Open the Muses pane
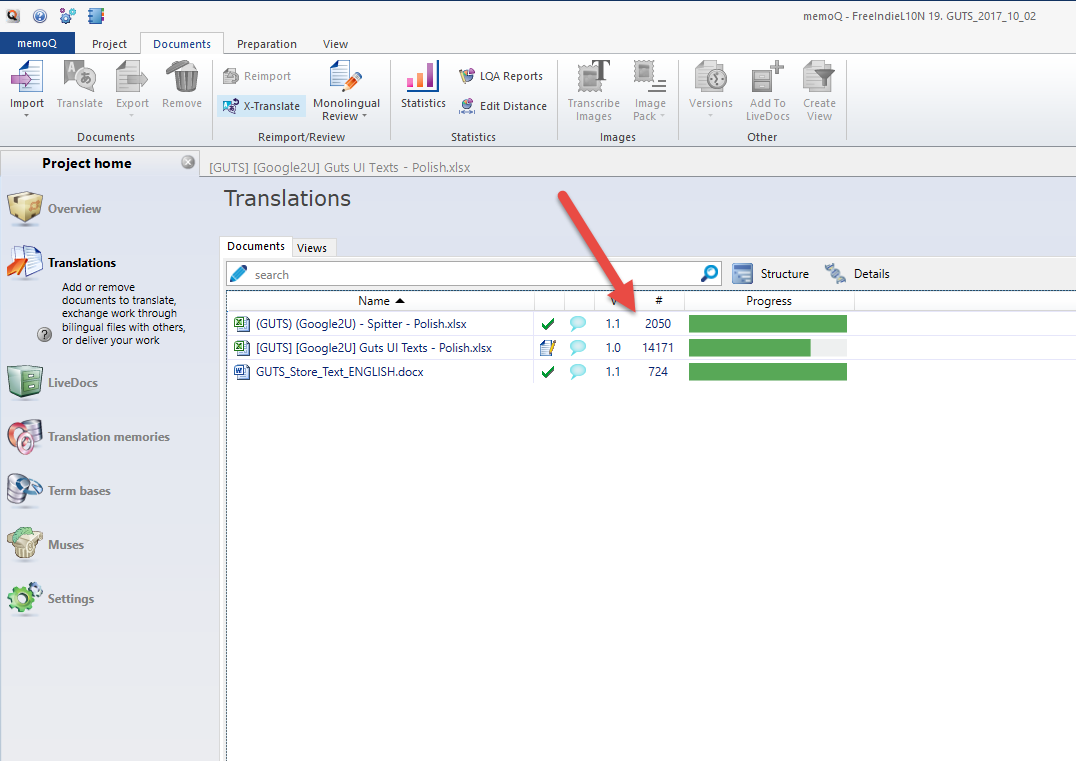This screenshot has height=761, width=1076. [x=46, y=545]
